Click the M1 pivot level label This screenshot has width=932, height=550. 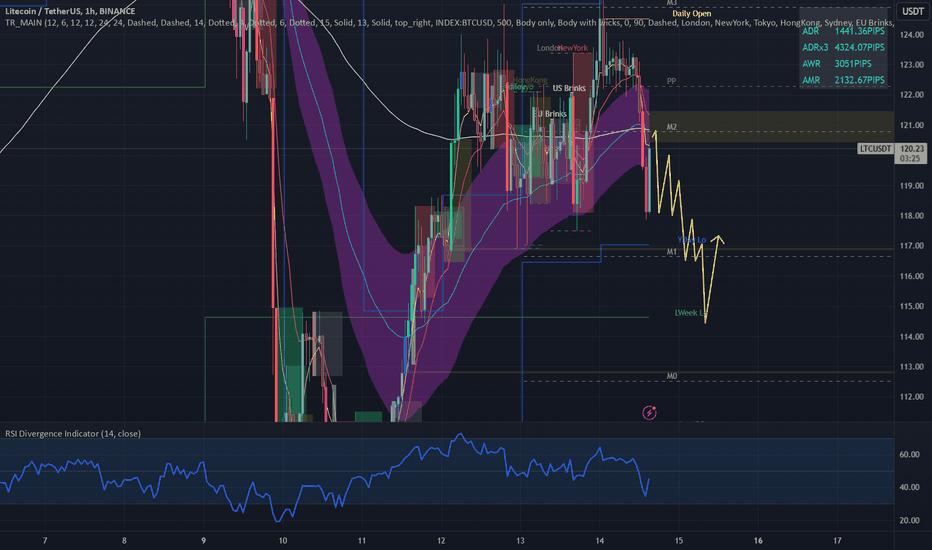click(x=672, y=252)
